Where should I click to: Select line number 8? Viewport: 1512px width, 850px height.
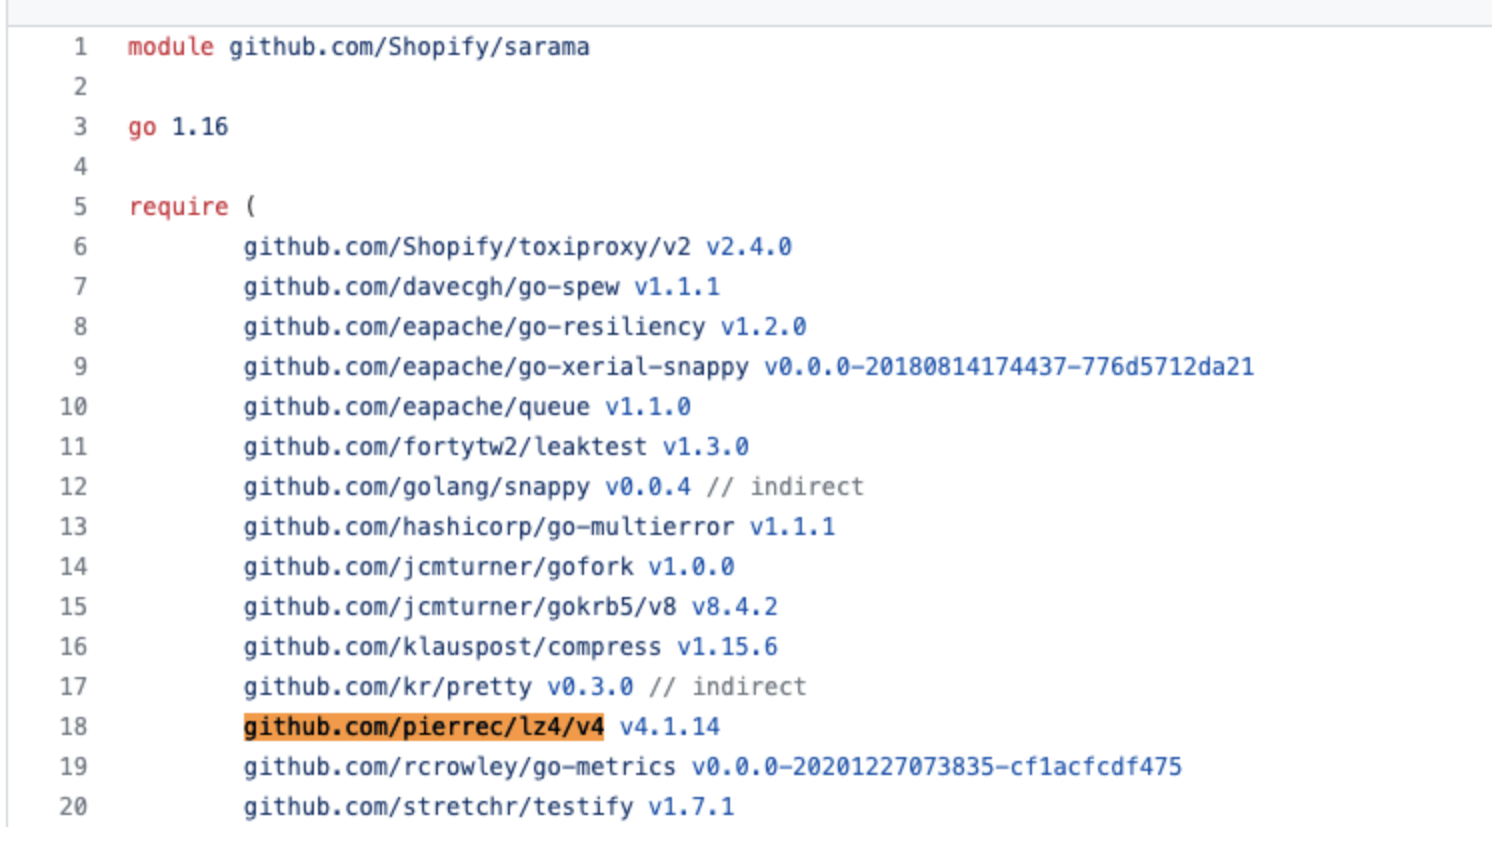(80, 327)
